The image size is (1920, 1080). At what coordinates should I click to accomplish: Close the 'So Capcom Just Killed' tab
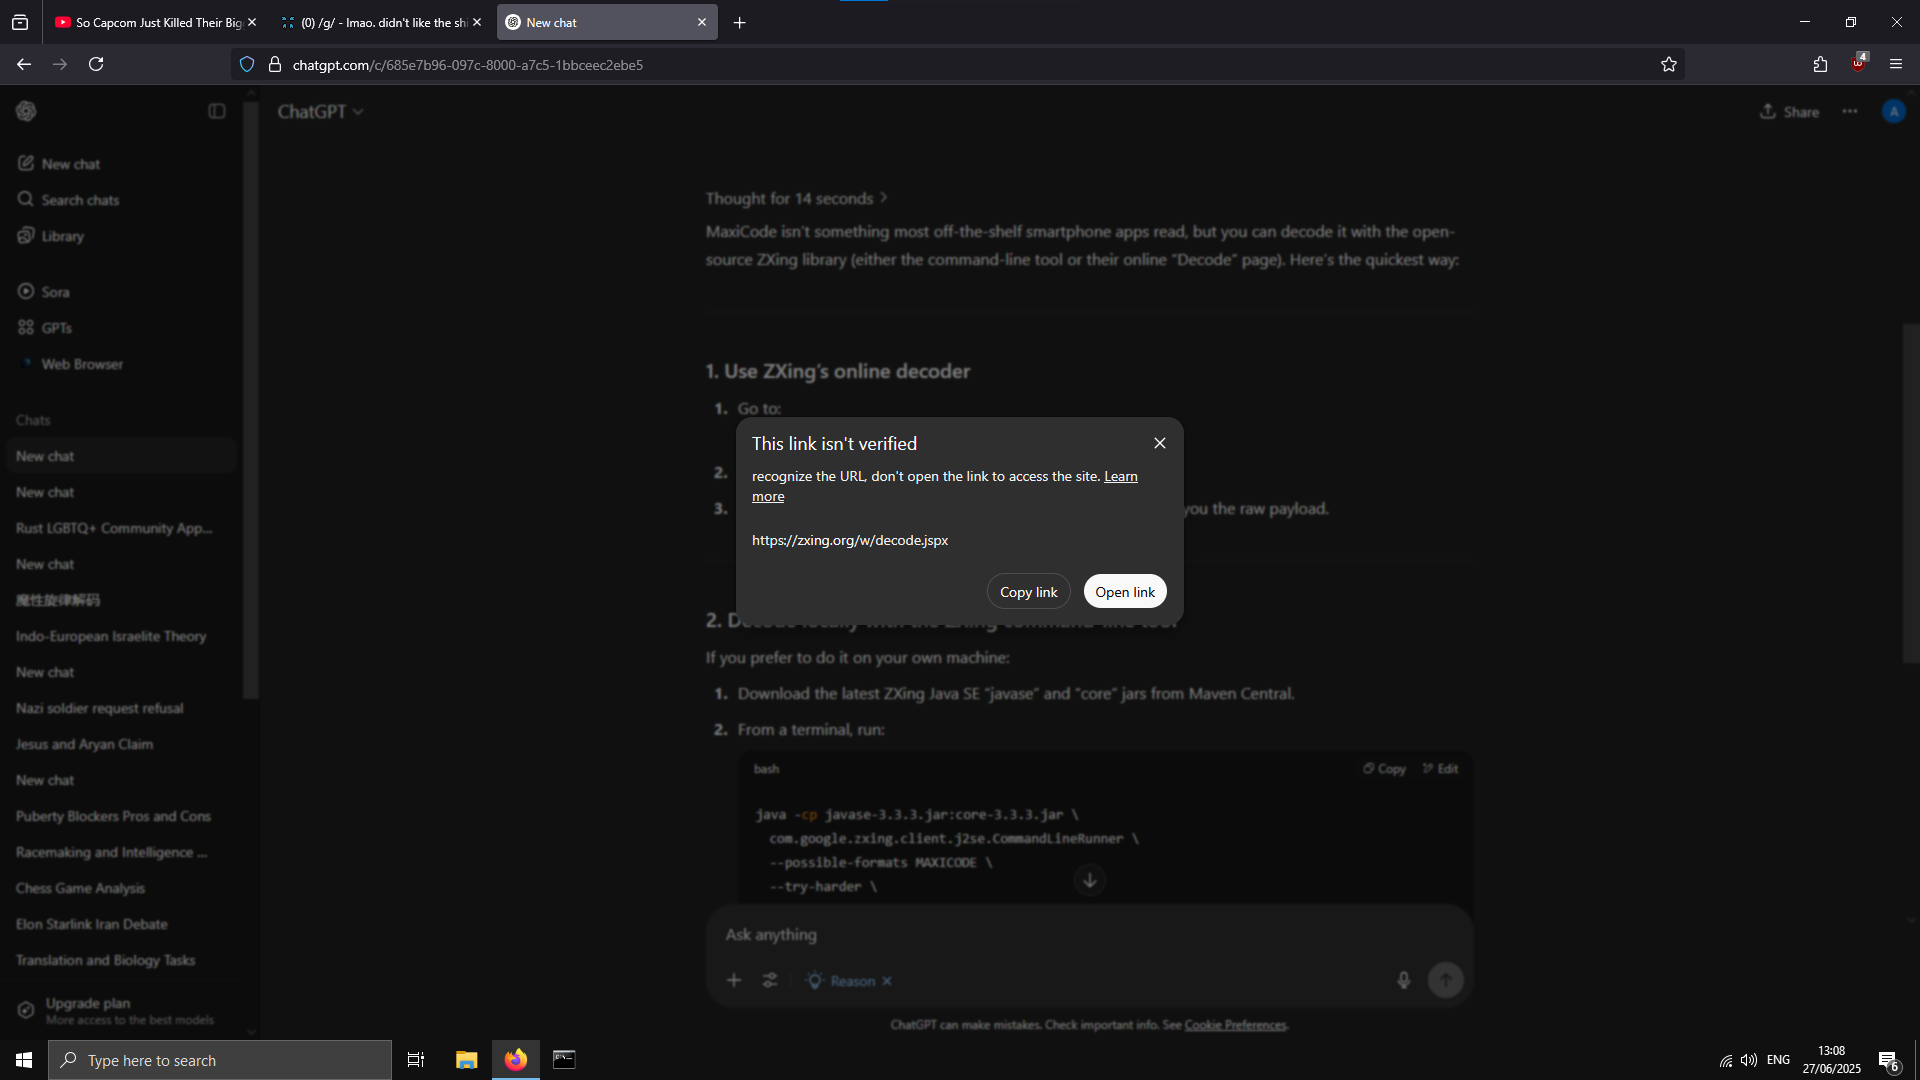coord(252,22)
